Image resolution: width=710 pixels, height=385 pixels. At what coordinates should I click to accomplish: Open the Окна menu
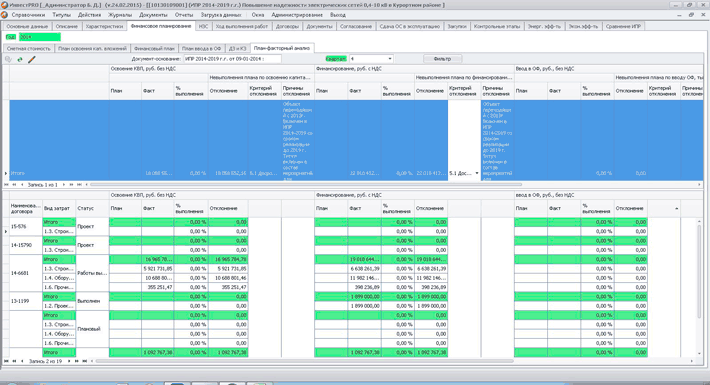[258, 15]
